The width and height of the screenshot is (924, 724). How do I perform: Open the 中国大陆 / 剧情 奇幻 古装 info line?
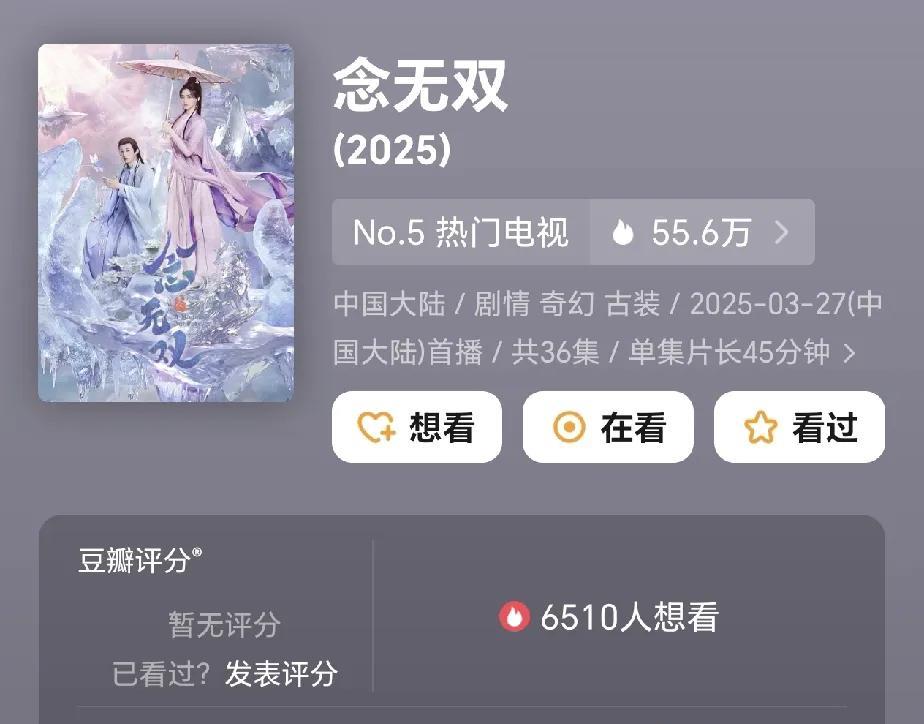click(x=608, y=329)
